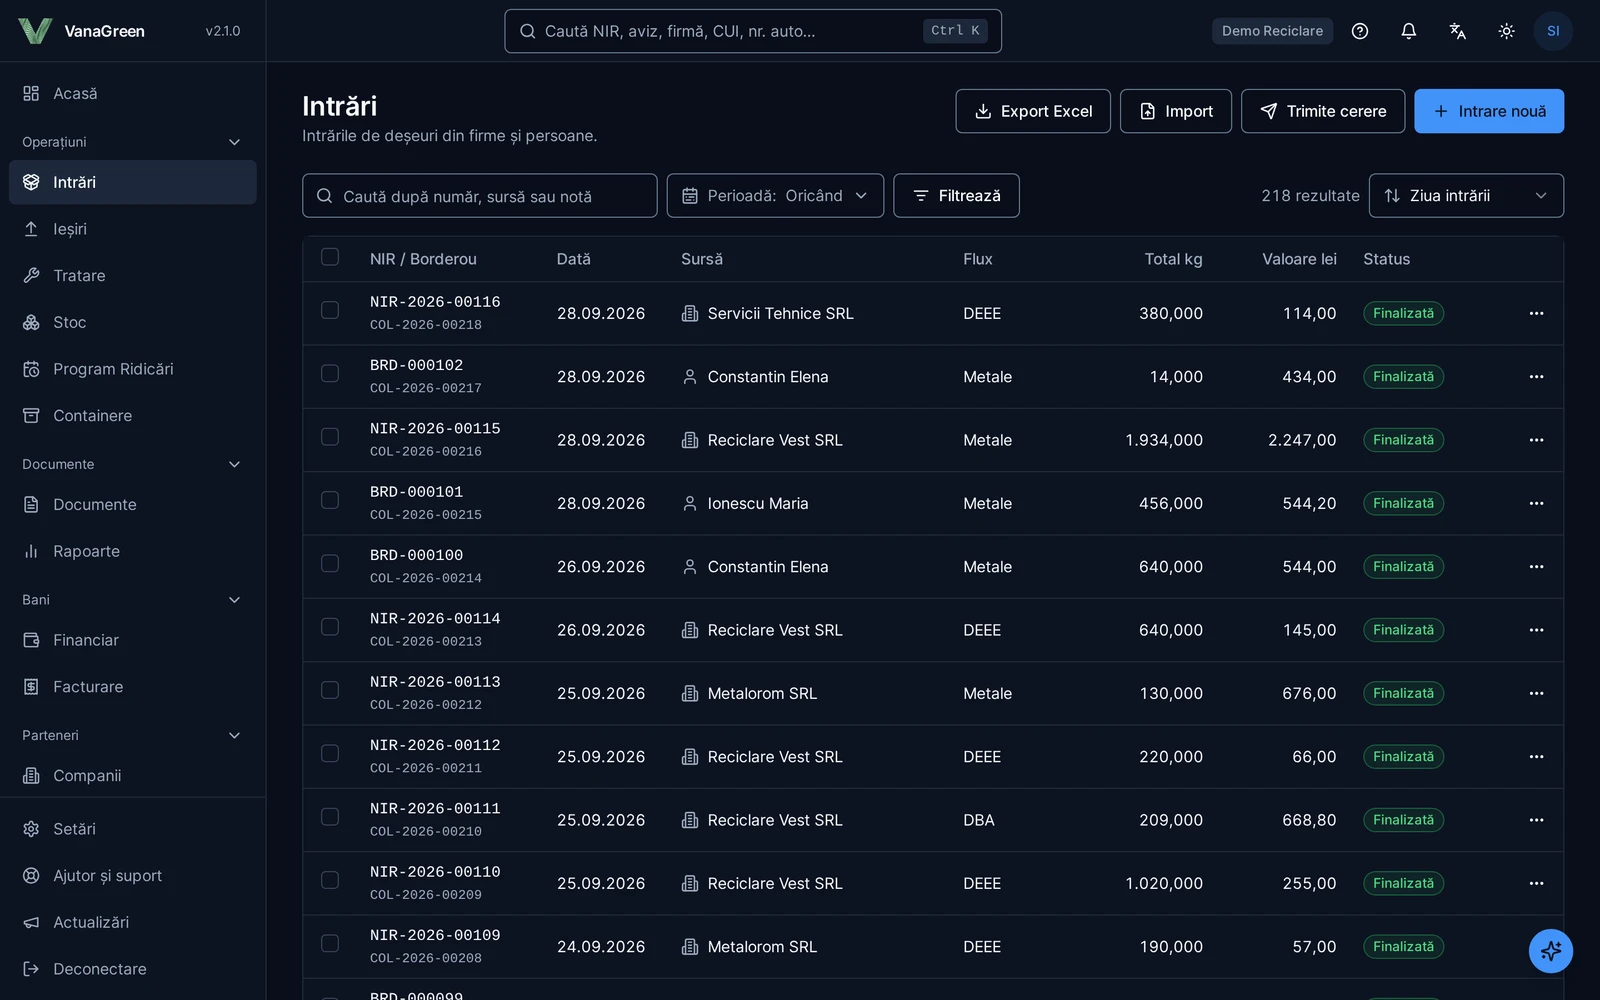Go to Ieșiri in the sidebar
1600x1000 pixels.
132,229
